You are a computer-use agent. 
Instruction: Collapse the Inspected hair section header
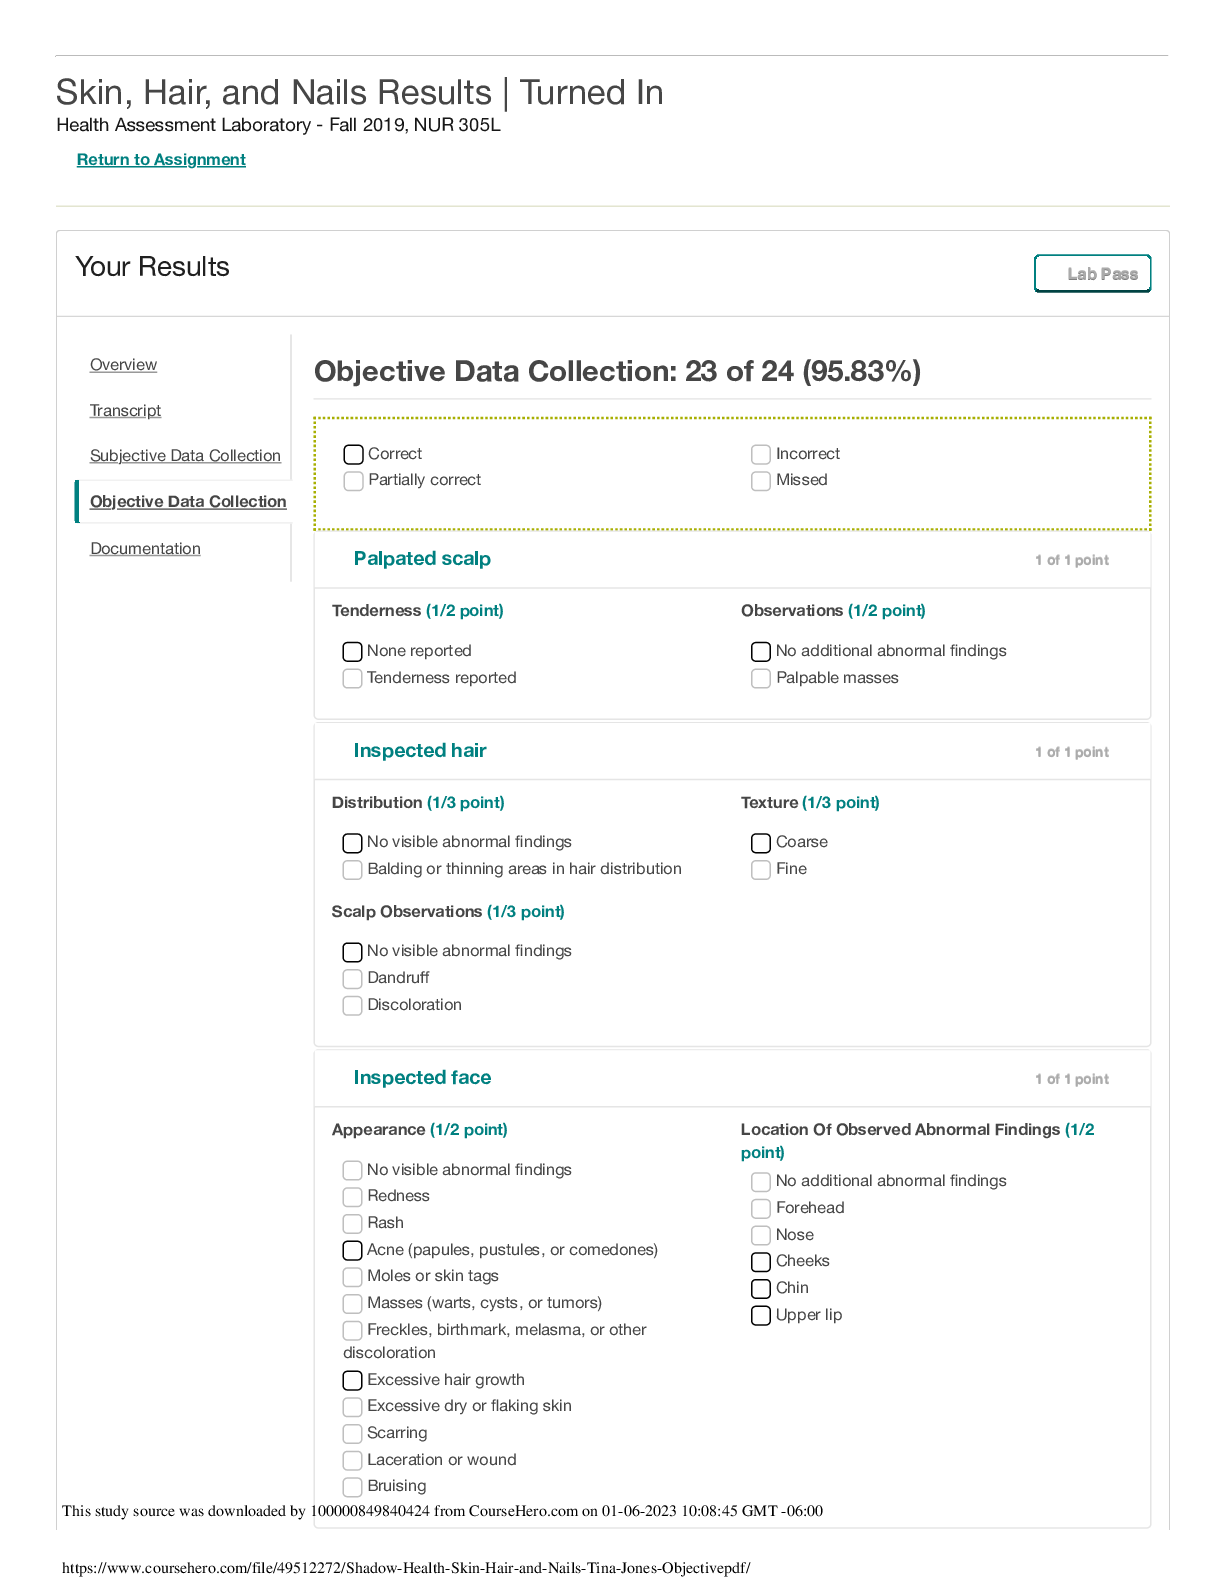[420, 751]
